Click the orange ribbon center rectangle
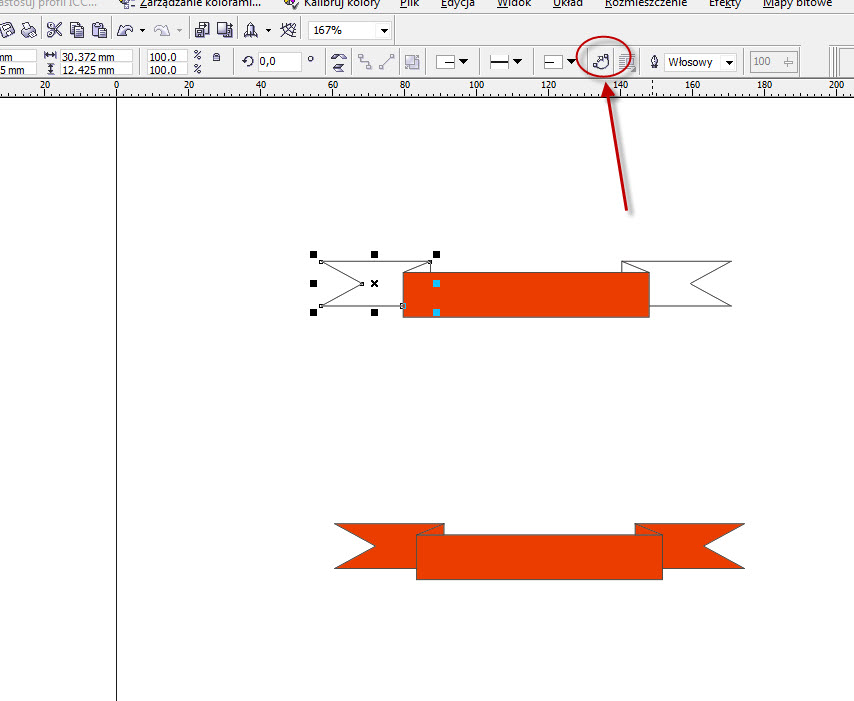The image size is (854, 701). [x=539, y=557]
